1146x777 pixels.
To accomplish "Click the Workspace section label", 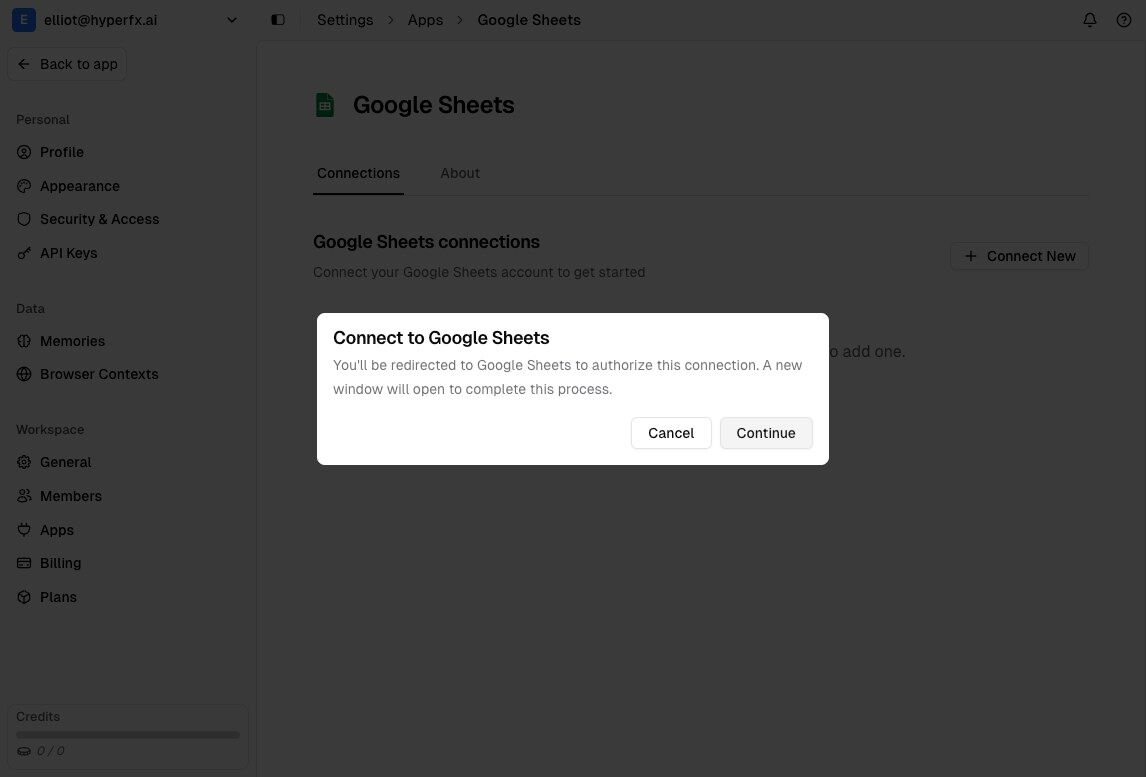I will (x=50, y=430).
